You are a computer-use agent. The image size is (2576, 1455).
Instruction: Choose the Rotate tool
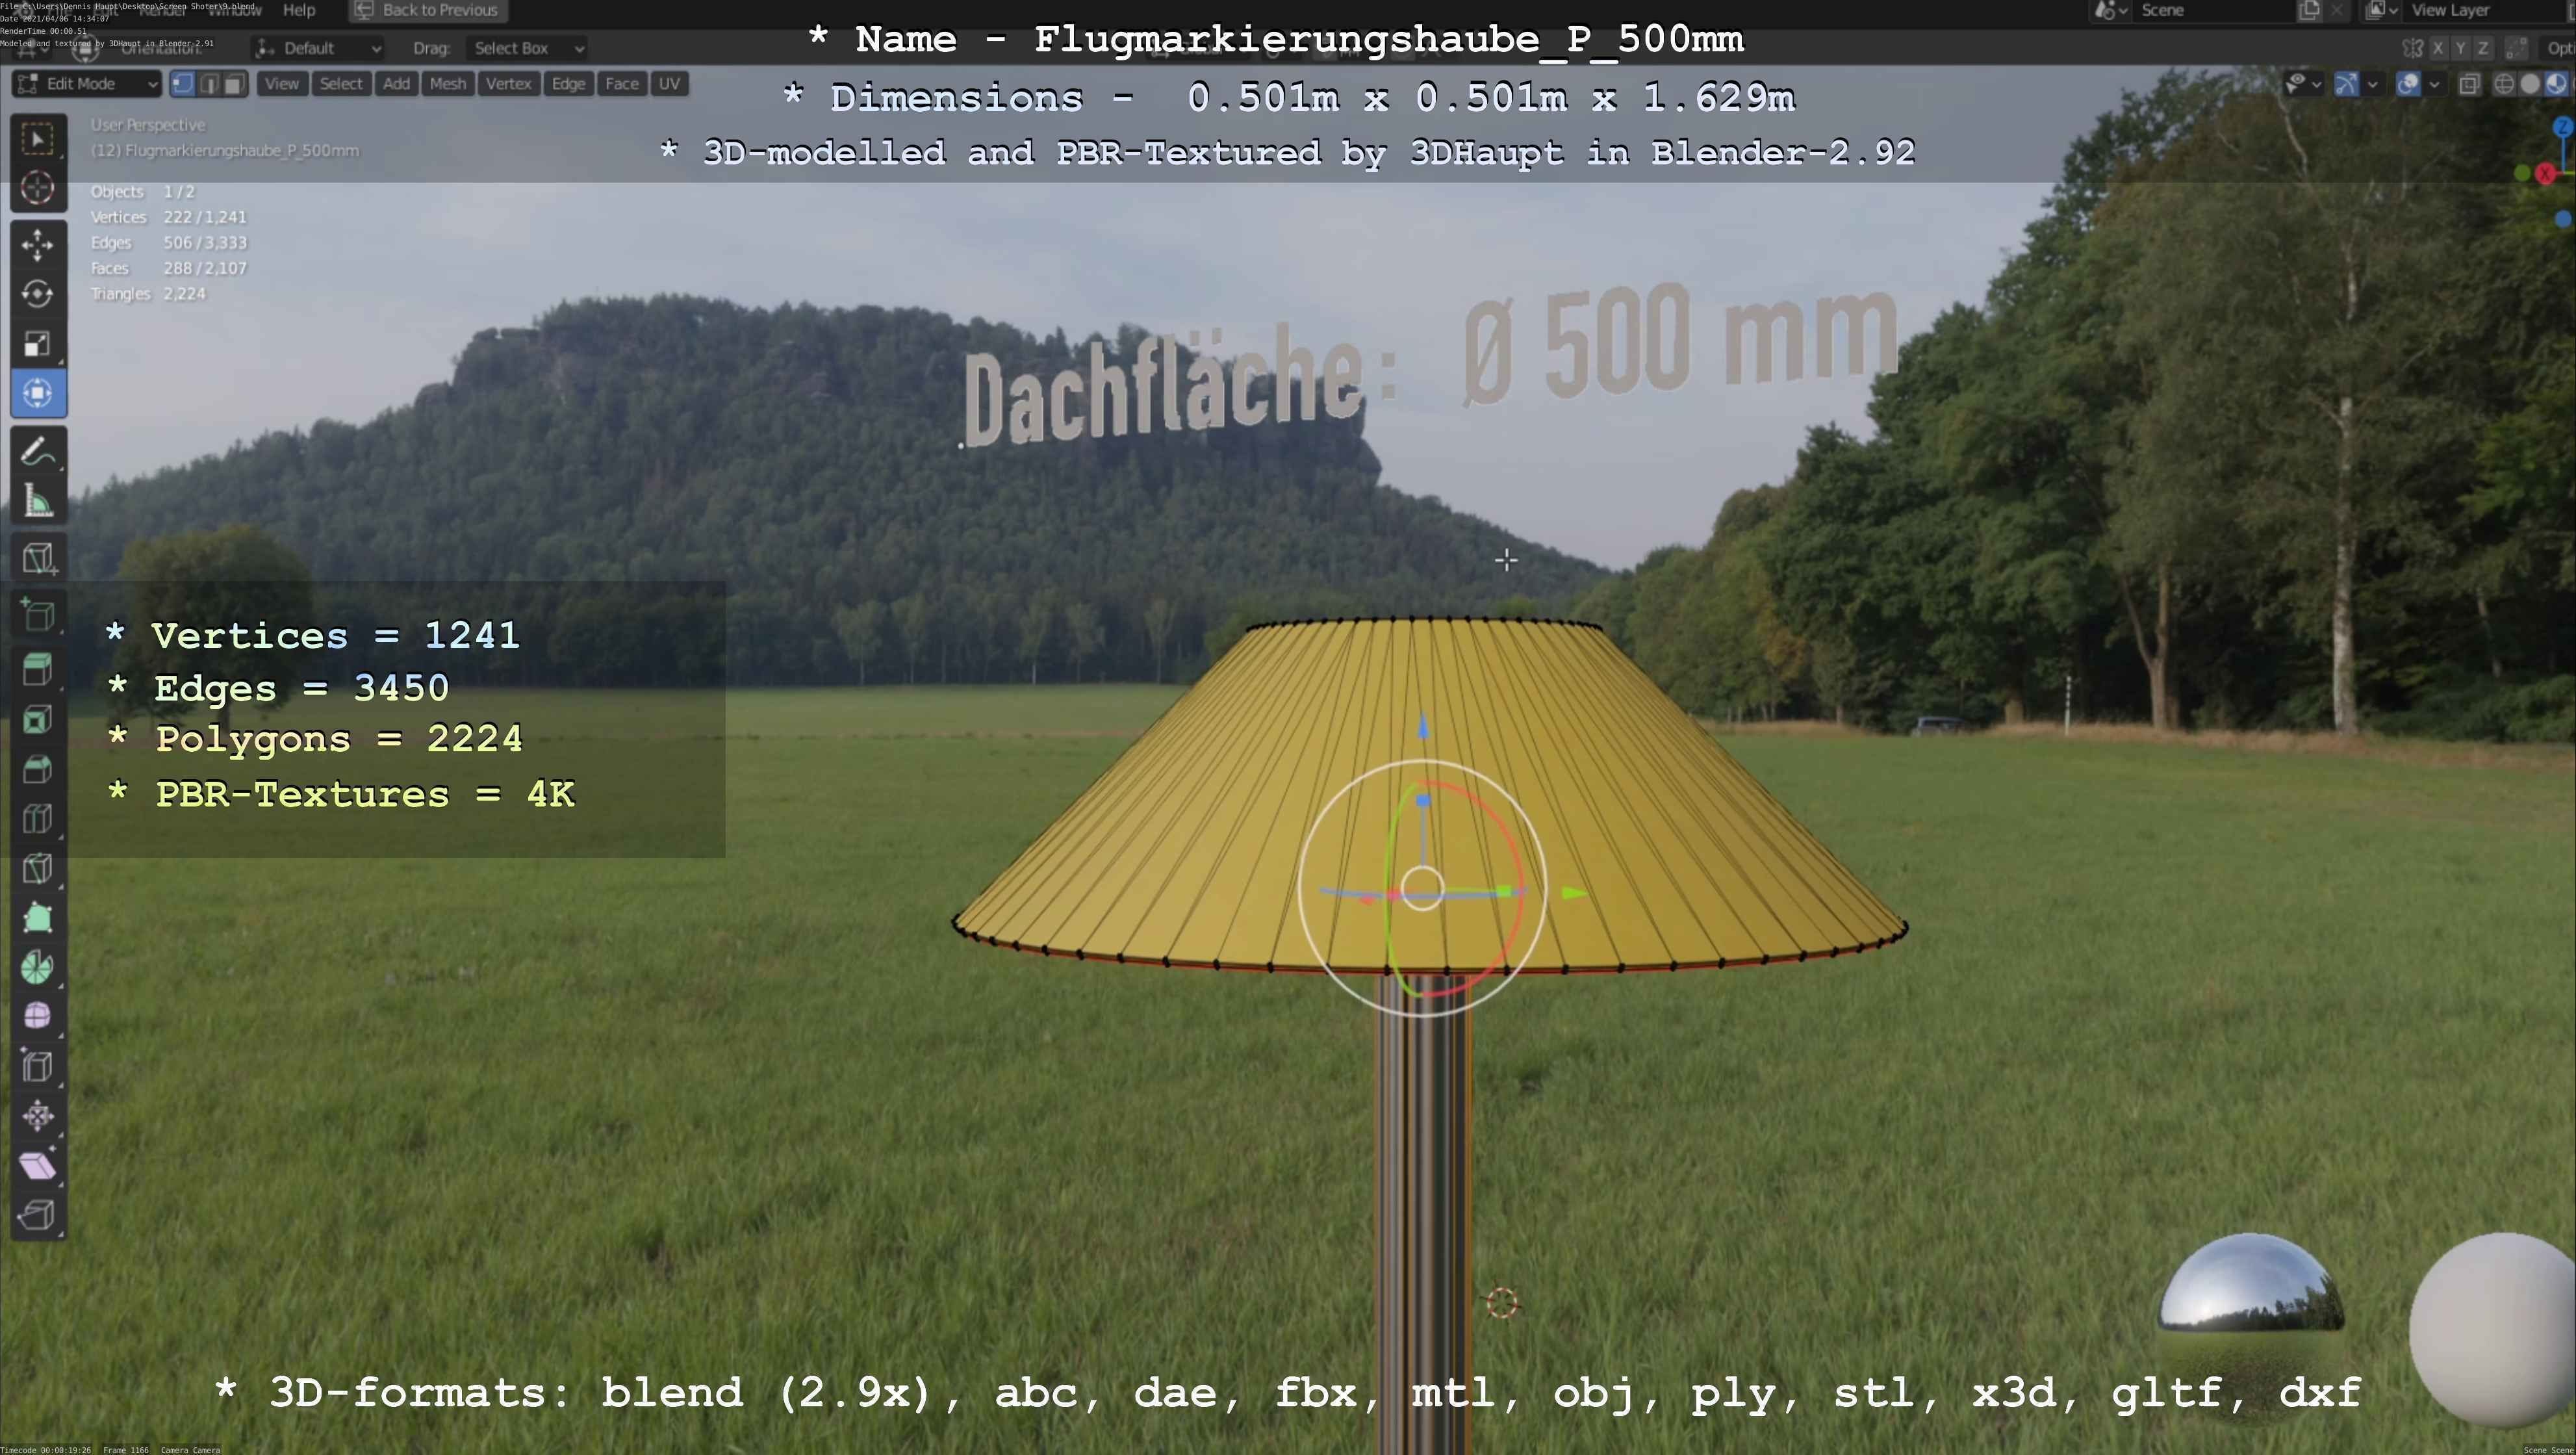(x=38, y=294)
